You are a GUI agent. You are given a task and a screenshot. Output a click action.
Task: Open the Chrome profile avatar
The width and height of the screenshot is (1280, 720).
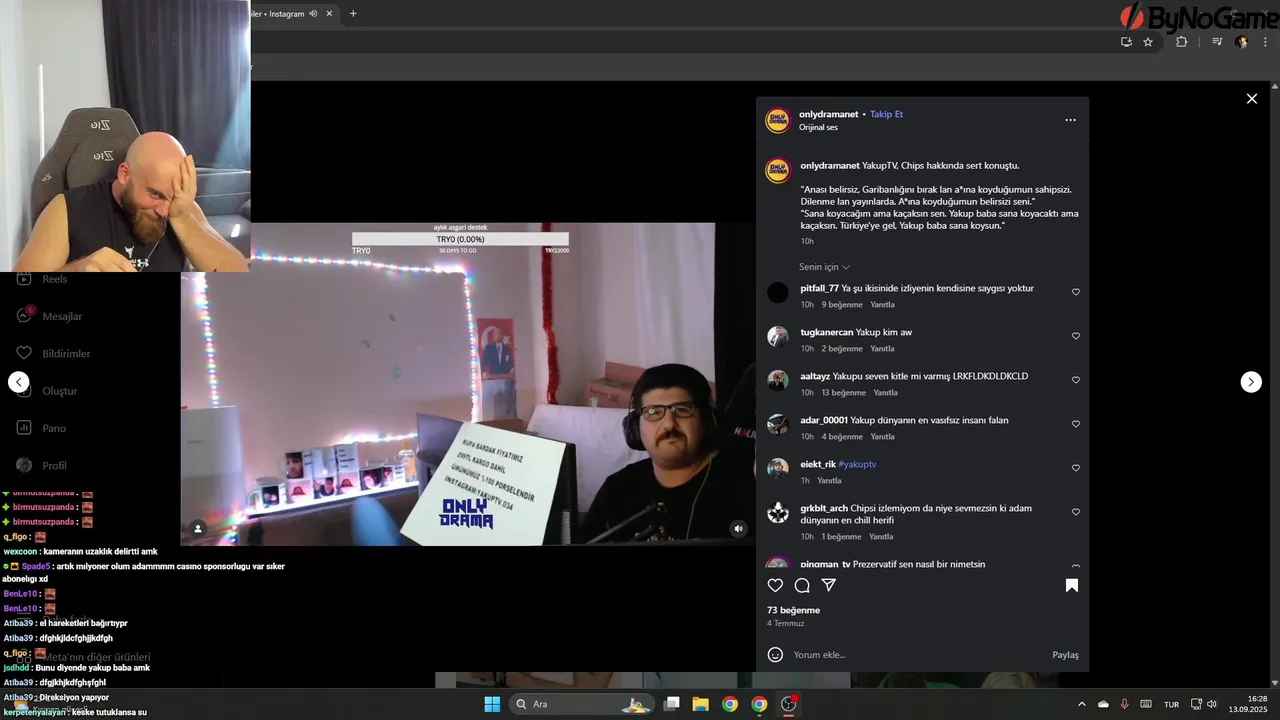1241,42
